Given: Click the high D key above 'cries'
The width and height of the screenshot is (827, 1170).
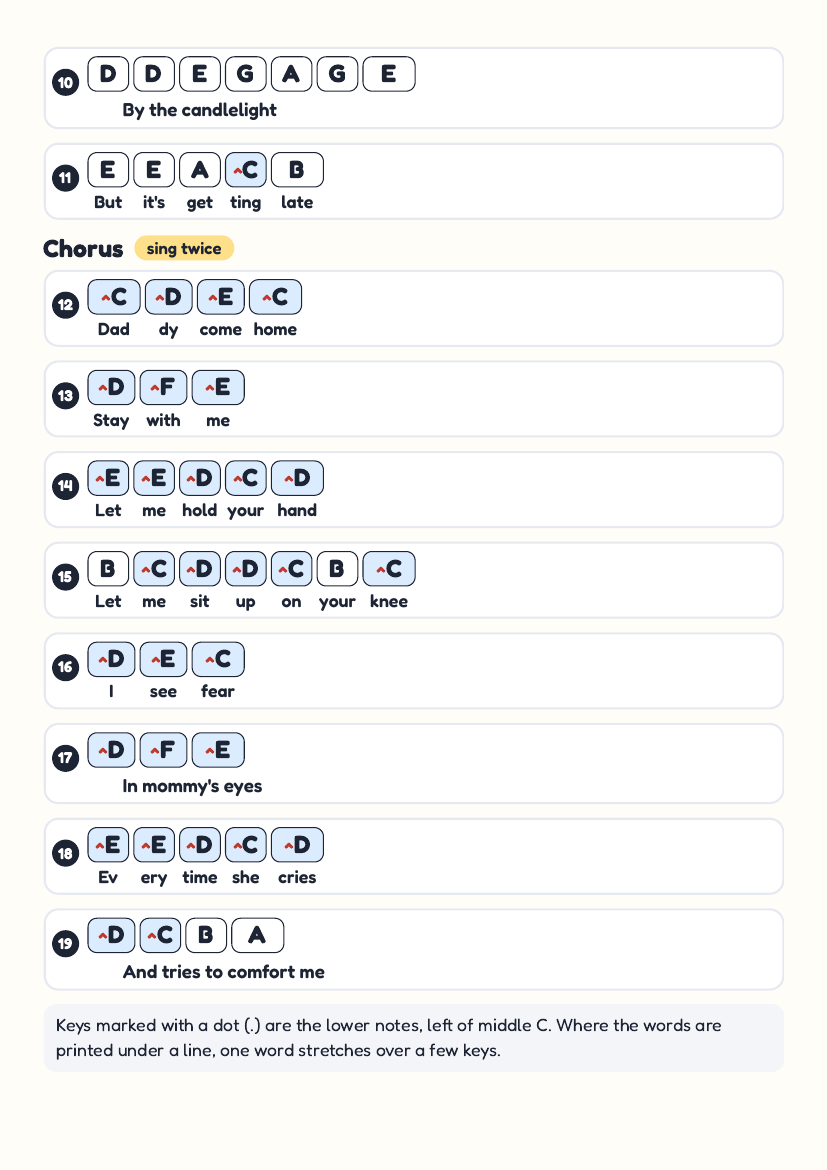Looking at the screenshot, I should pos(297,845).
